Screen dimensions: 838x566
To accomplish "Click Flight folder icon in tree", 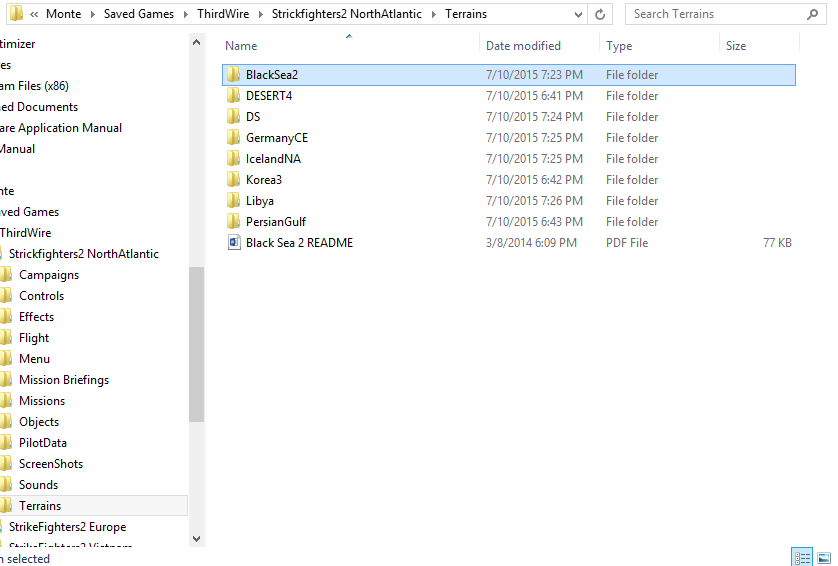I will (x=6, y=338).
